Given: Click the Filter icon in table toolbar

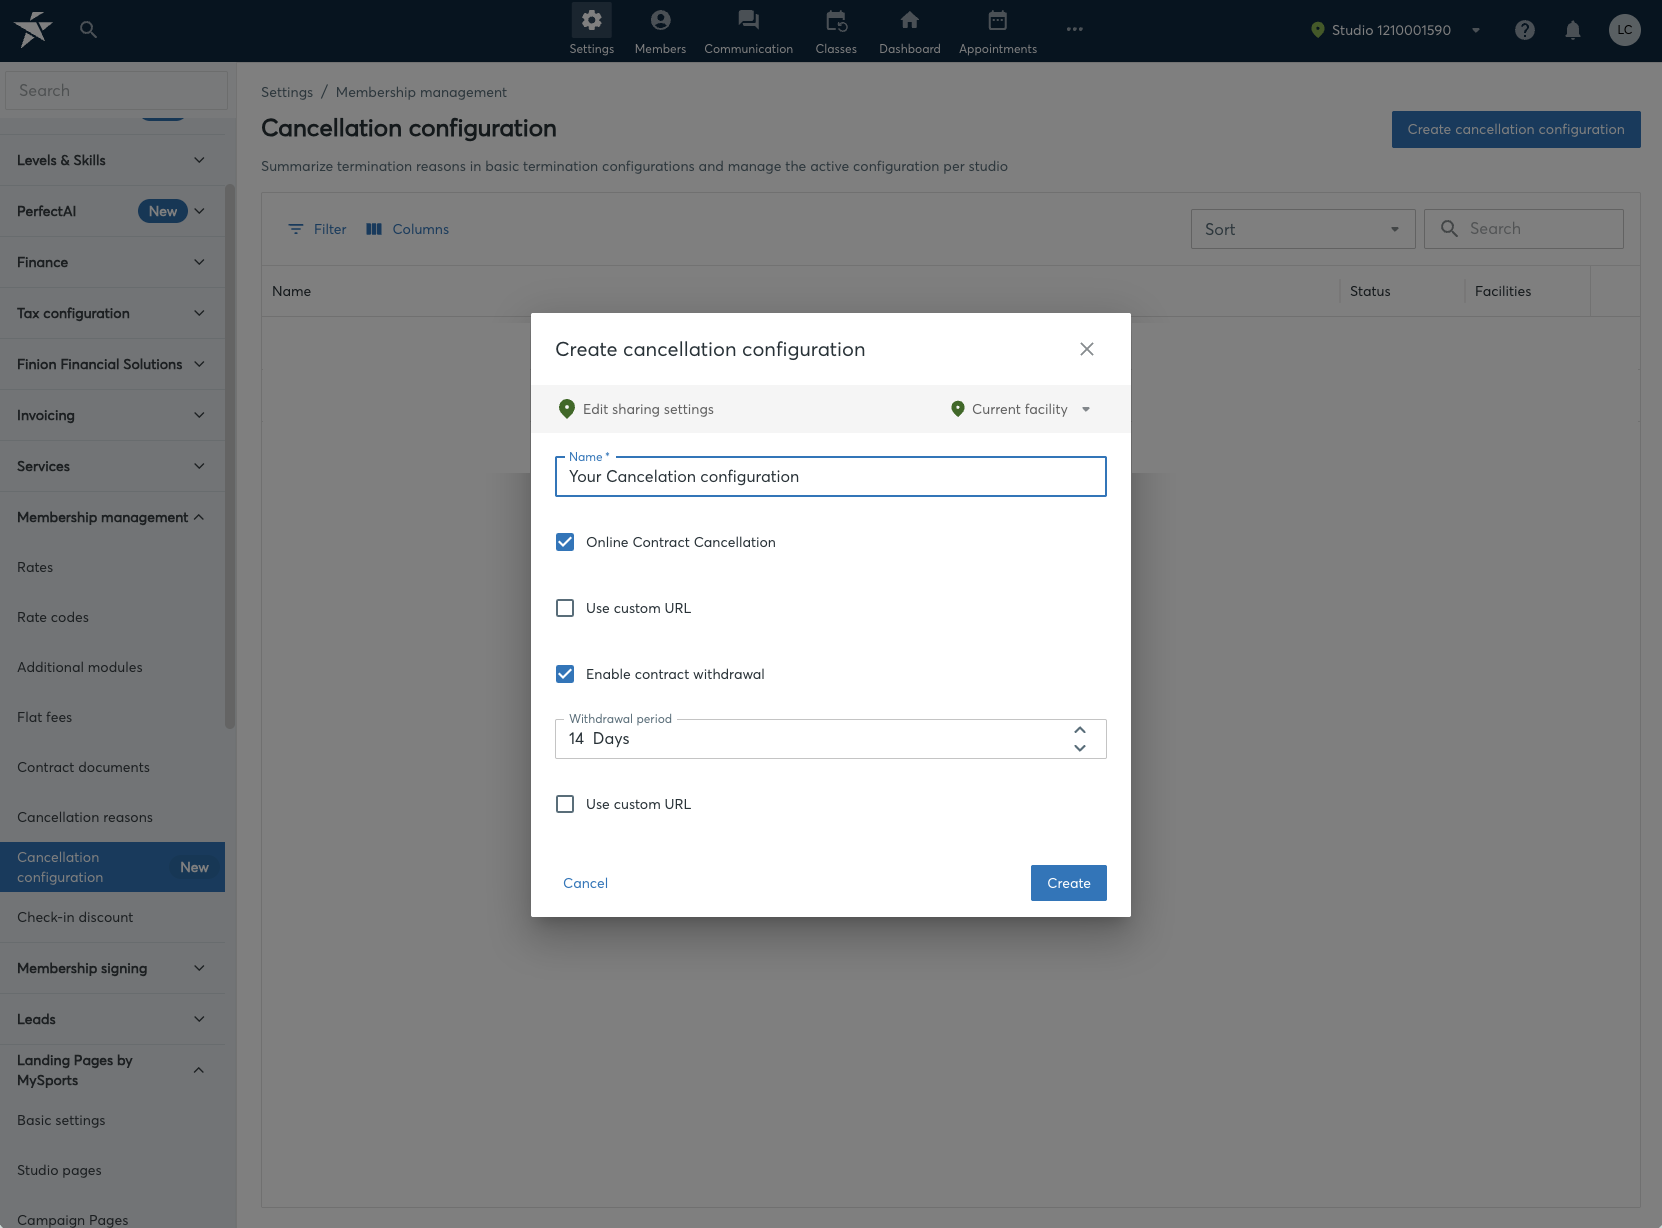Looking at the screenshot, I should (x=296, y=229).
